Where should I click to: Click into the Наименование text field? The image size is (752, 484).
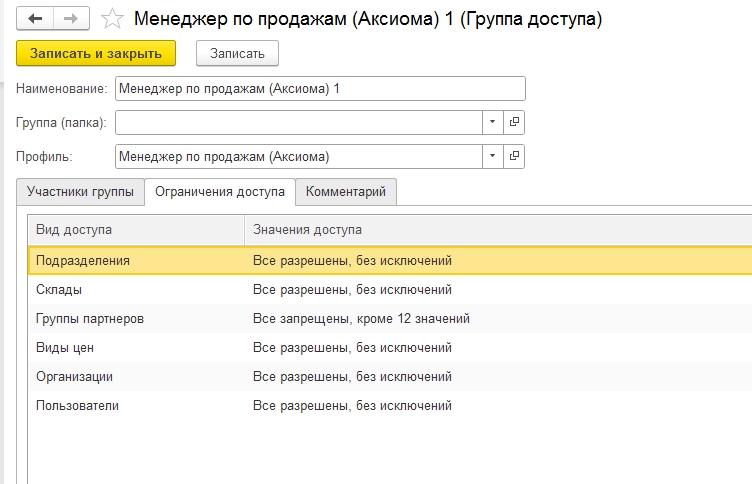(x=320, y=88)
